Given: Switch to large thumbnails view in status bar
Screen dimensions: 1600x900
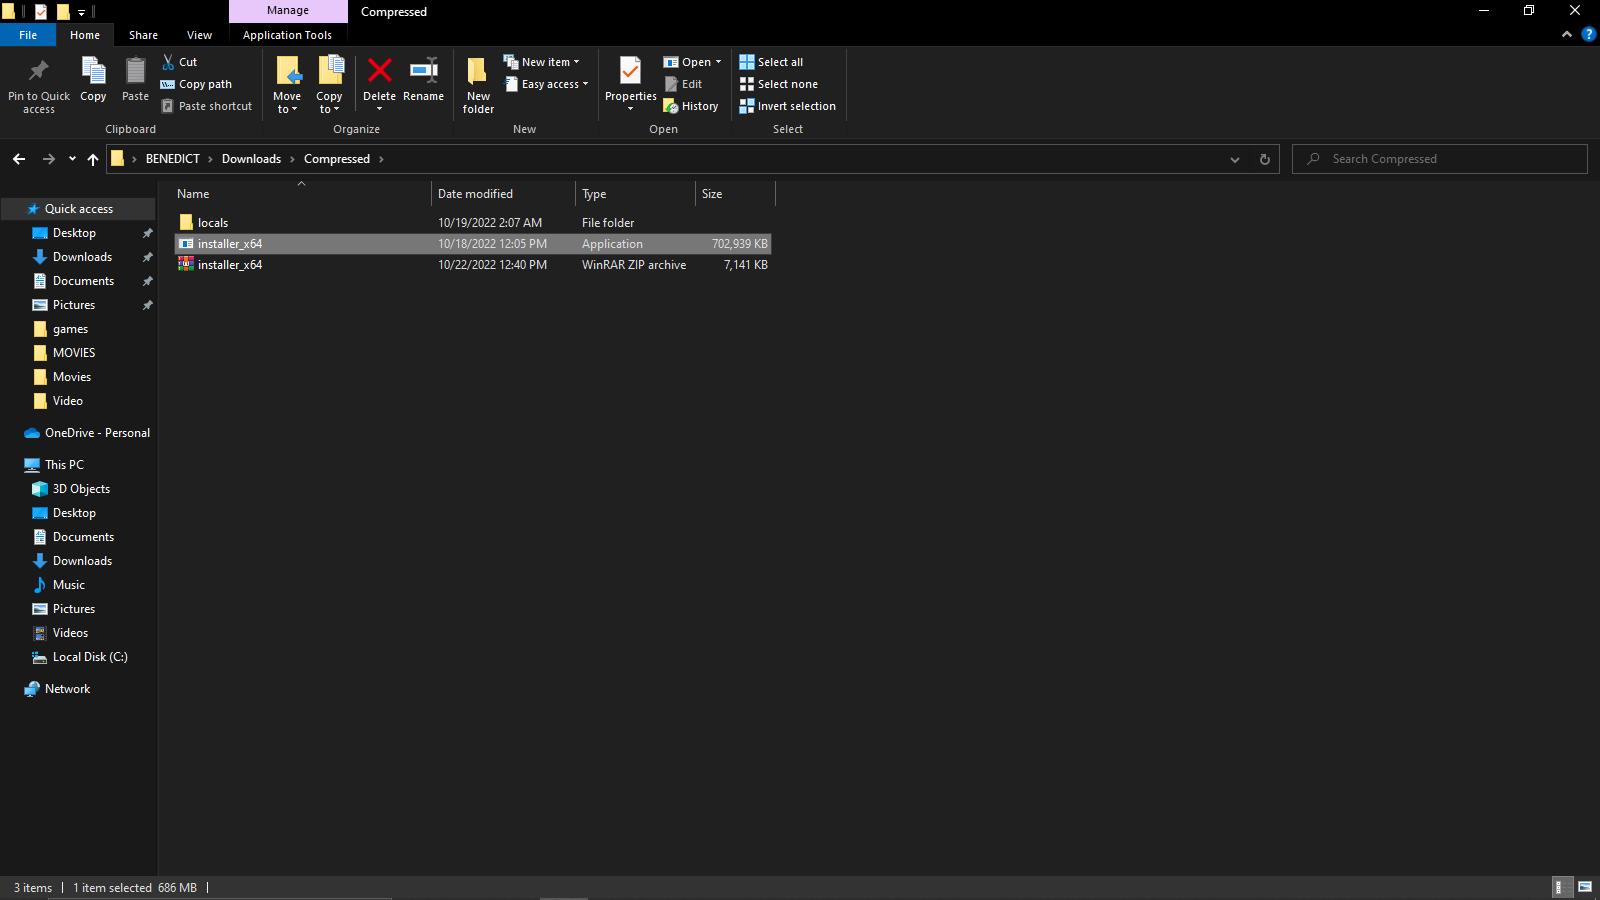Looking at the screenshot, I should tap(1585, 887).
